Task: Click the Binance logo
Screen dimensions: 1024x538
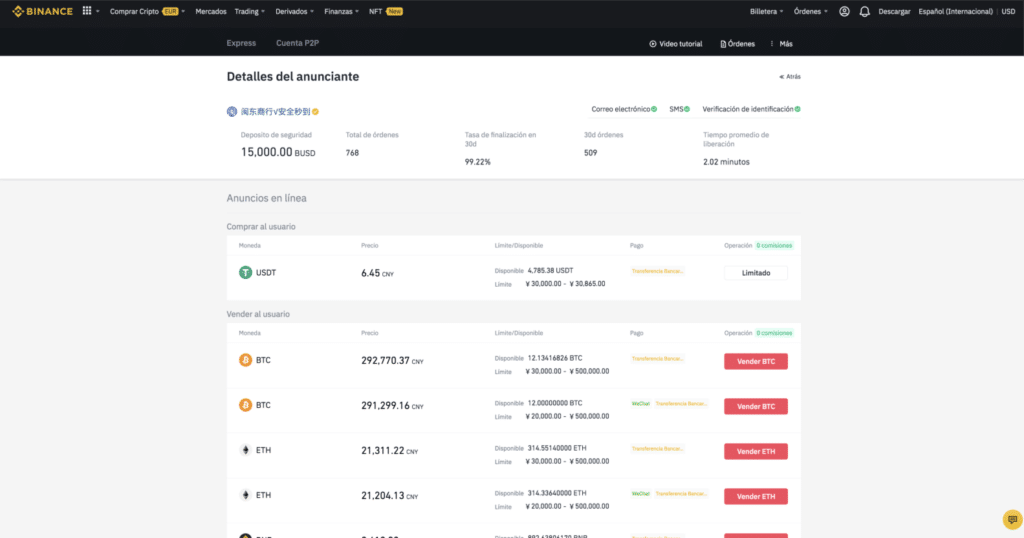Action: [x=42, y=11]
